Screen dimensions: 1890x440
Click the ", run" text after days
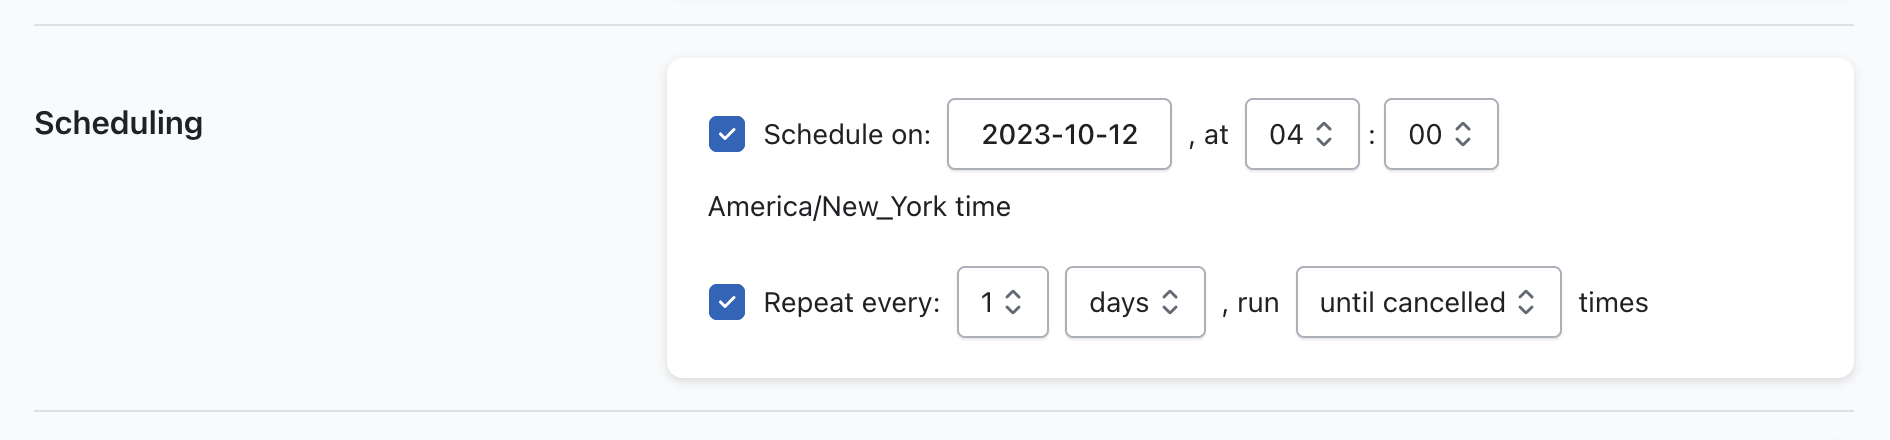point(1251,303)
